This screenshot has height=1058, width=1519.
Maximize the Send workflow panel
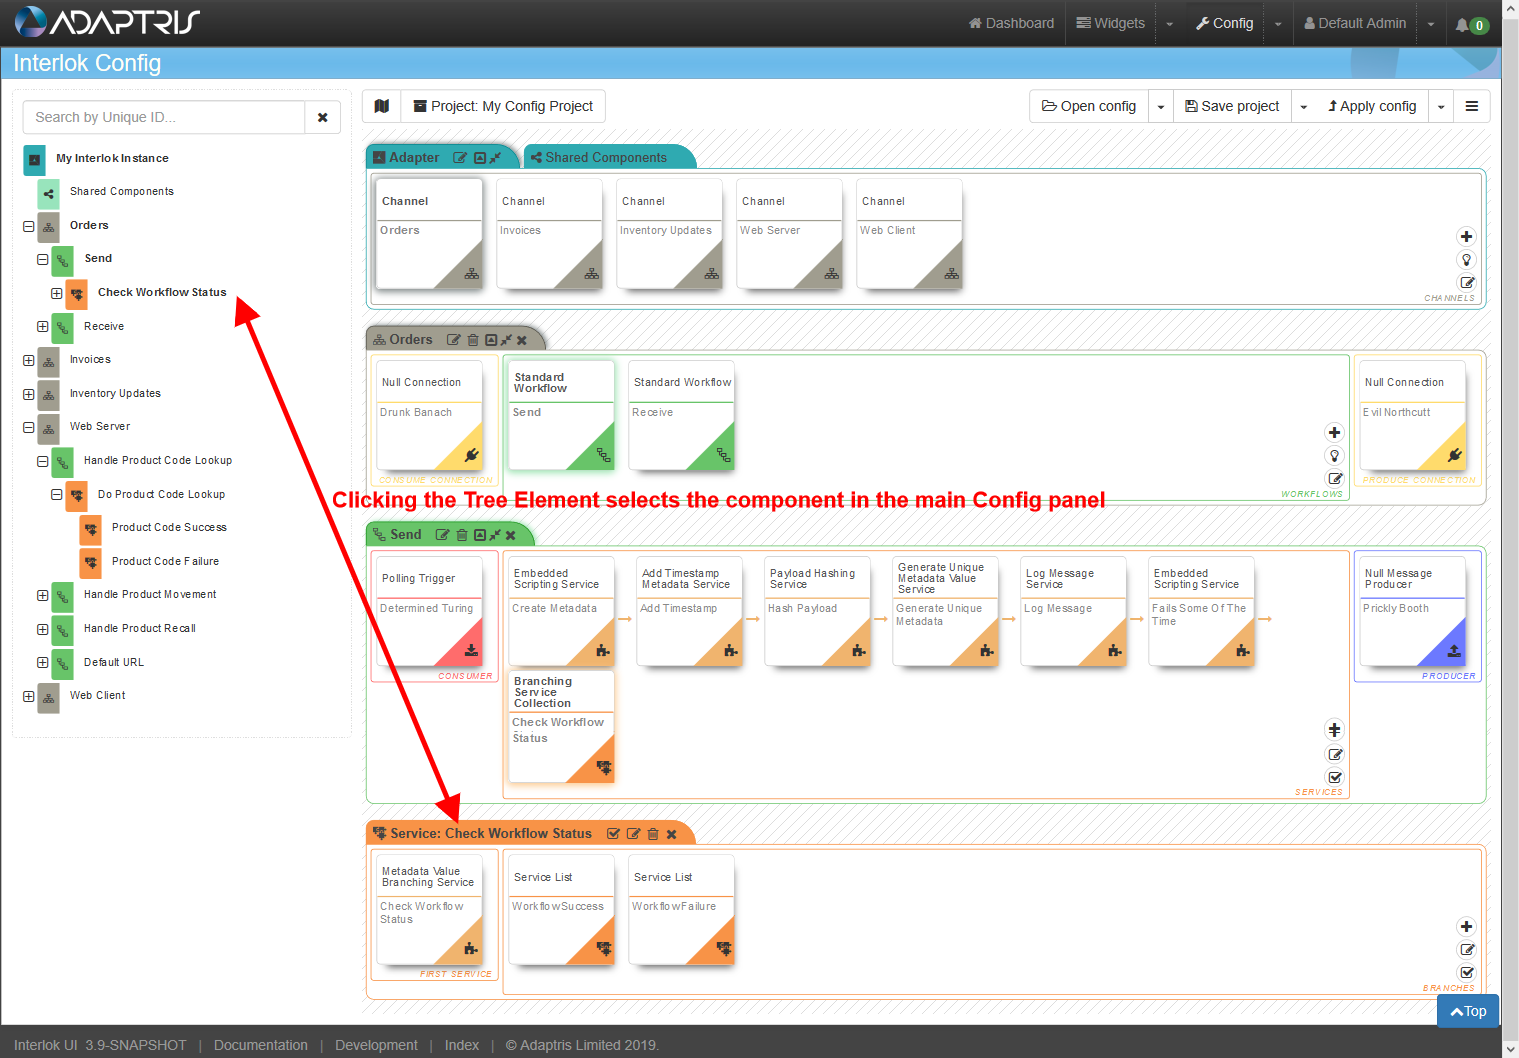[480, 535]
